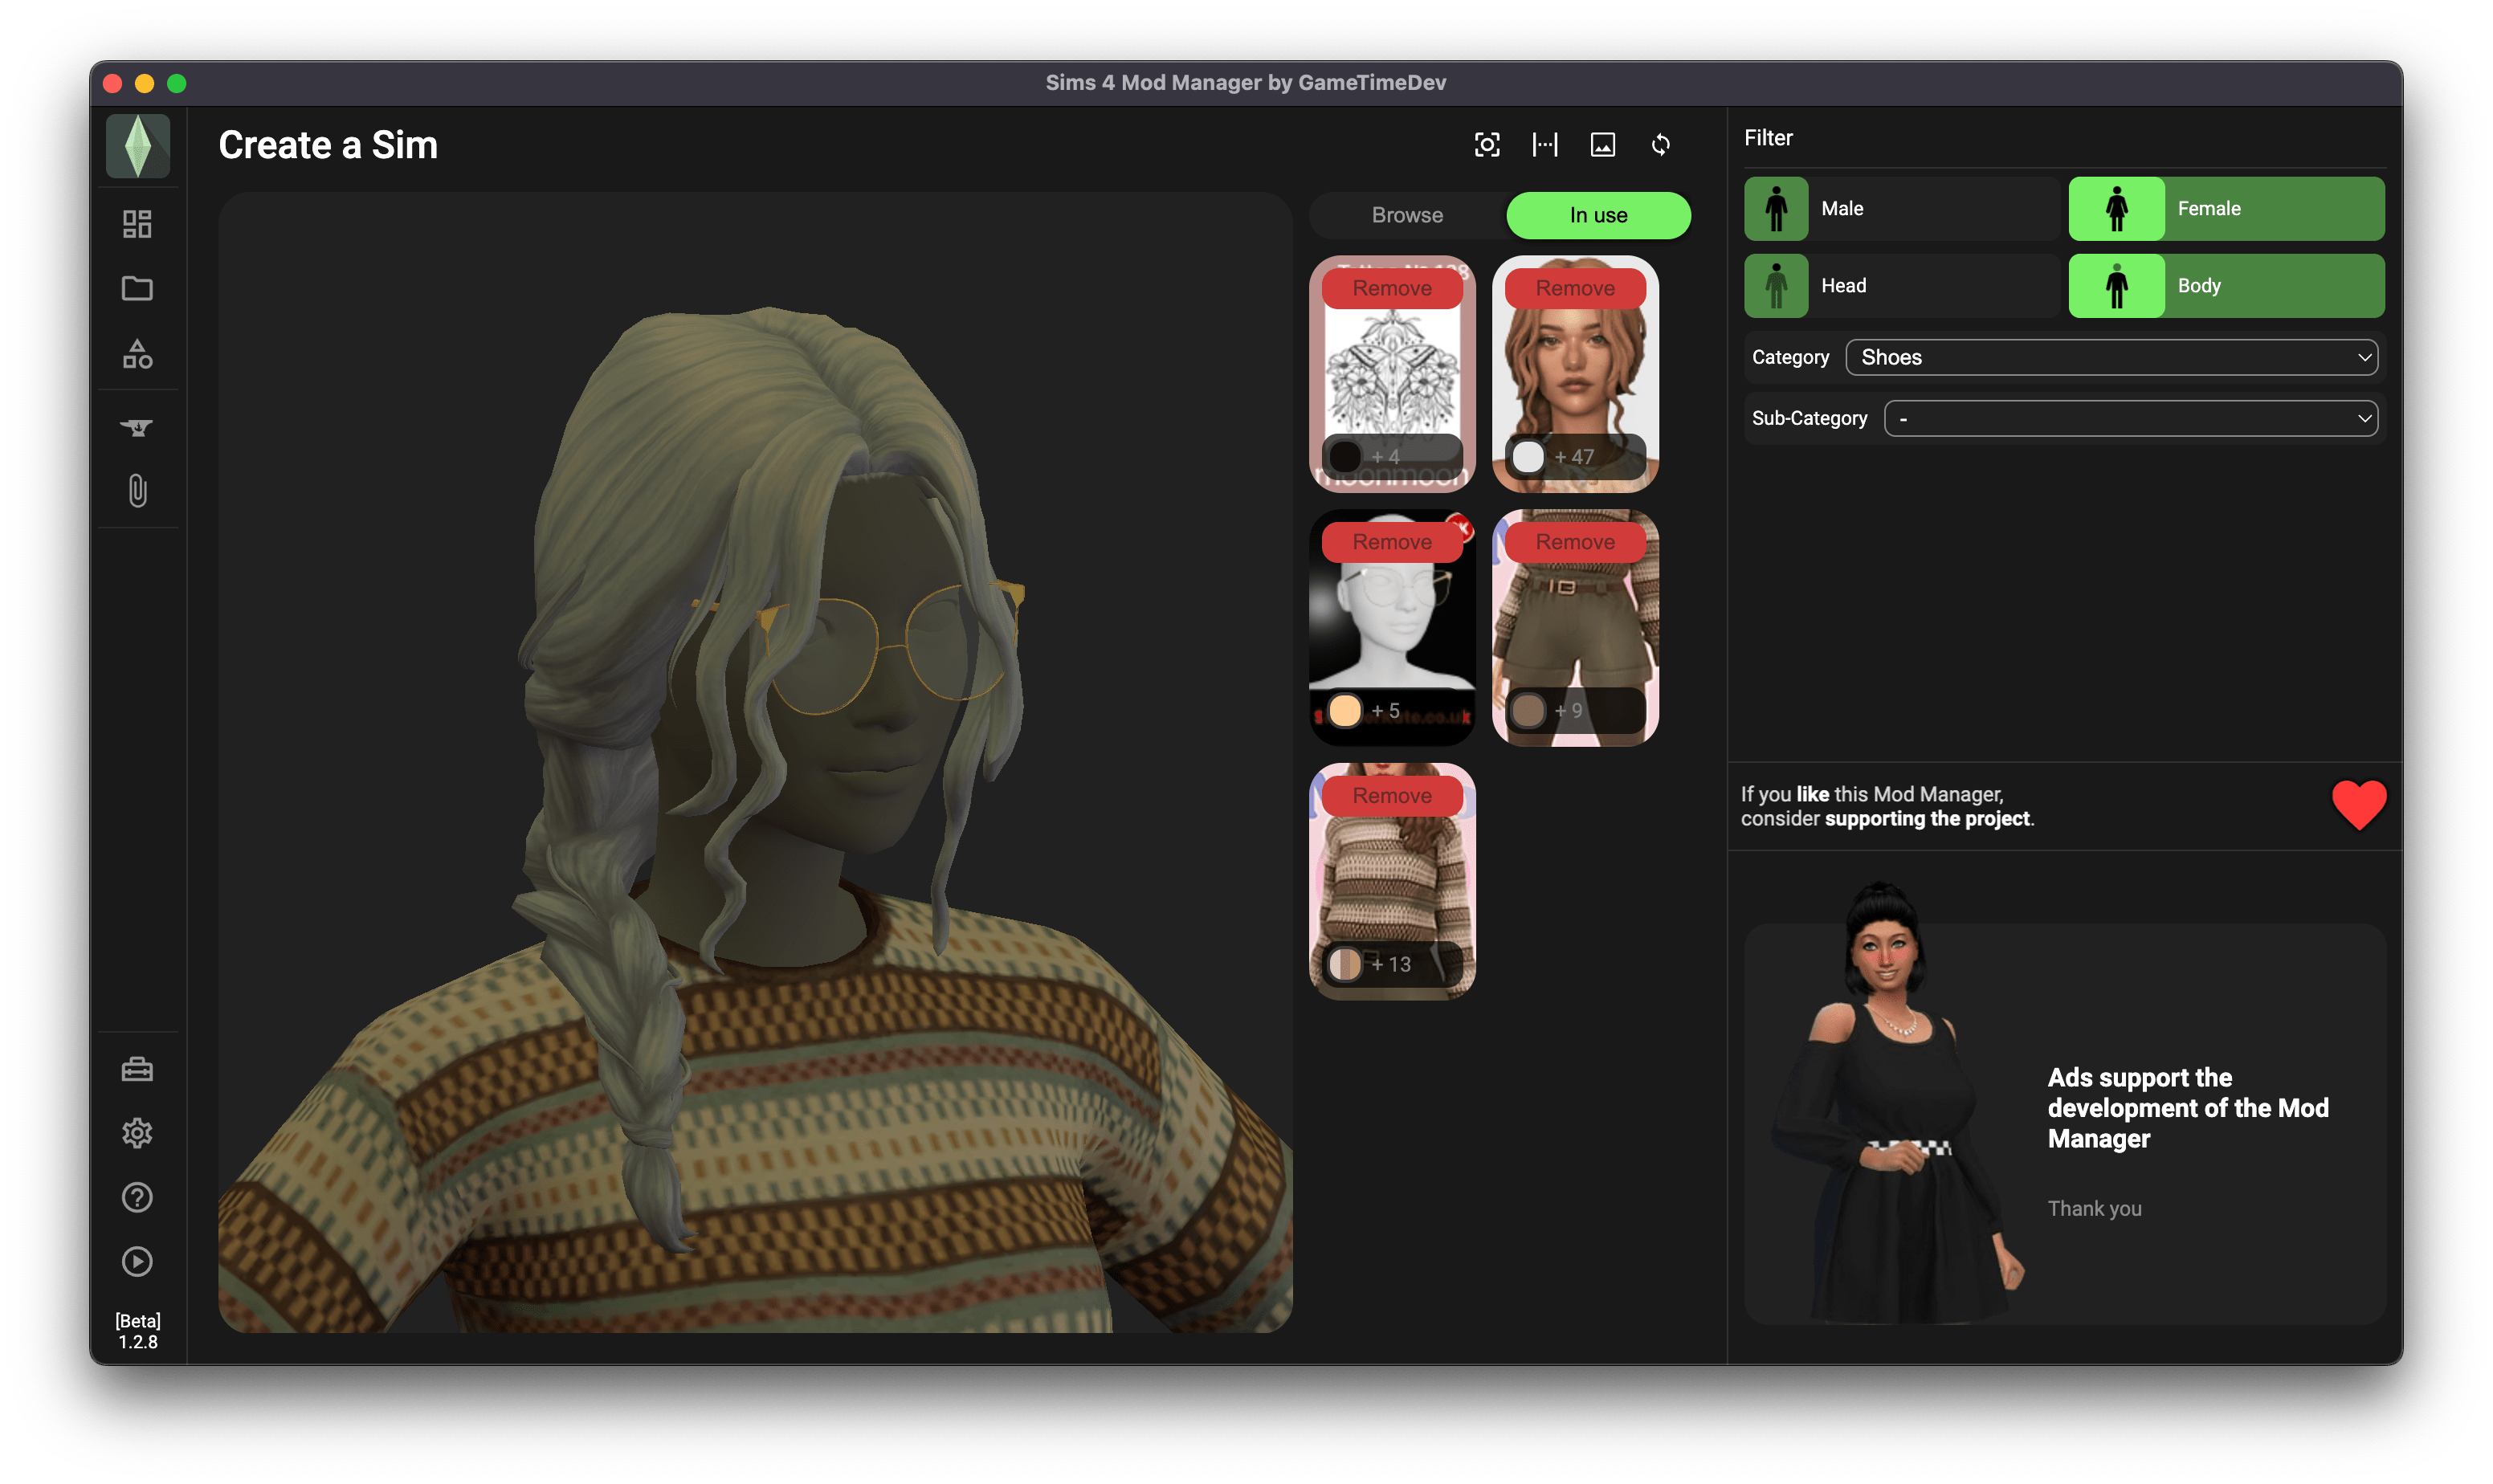Select the glasses mannequin thumbnail
The height and width of the screenshot is (1484, 2493).
(1392, 628)
